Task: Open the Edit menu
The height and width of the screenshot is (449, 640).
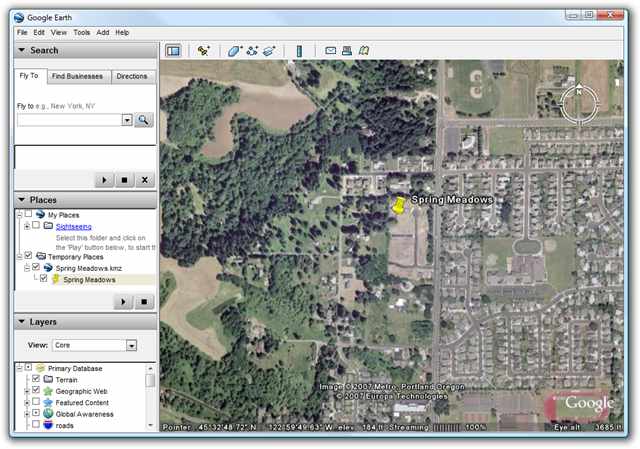Action: pos(39,33)
